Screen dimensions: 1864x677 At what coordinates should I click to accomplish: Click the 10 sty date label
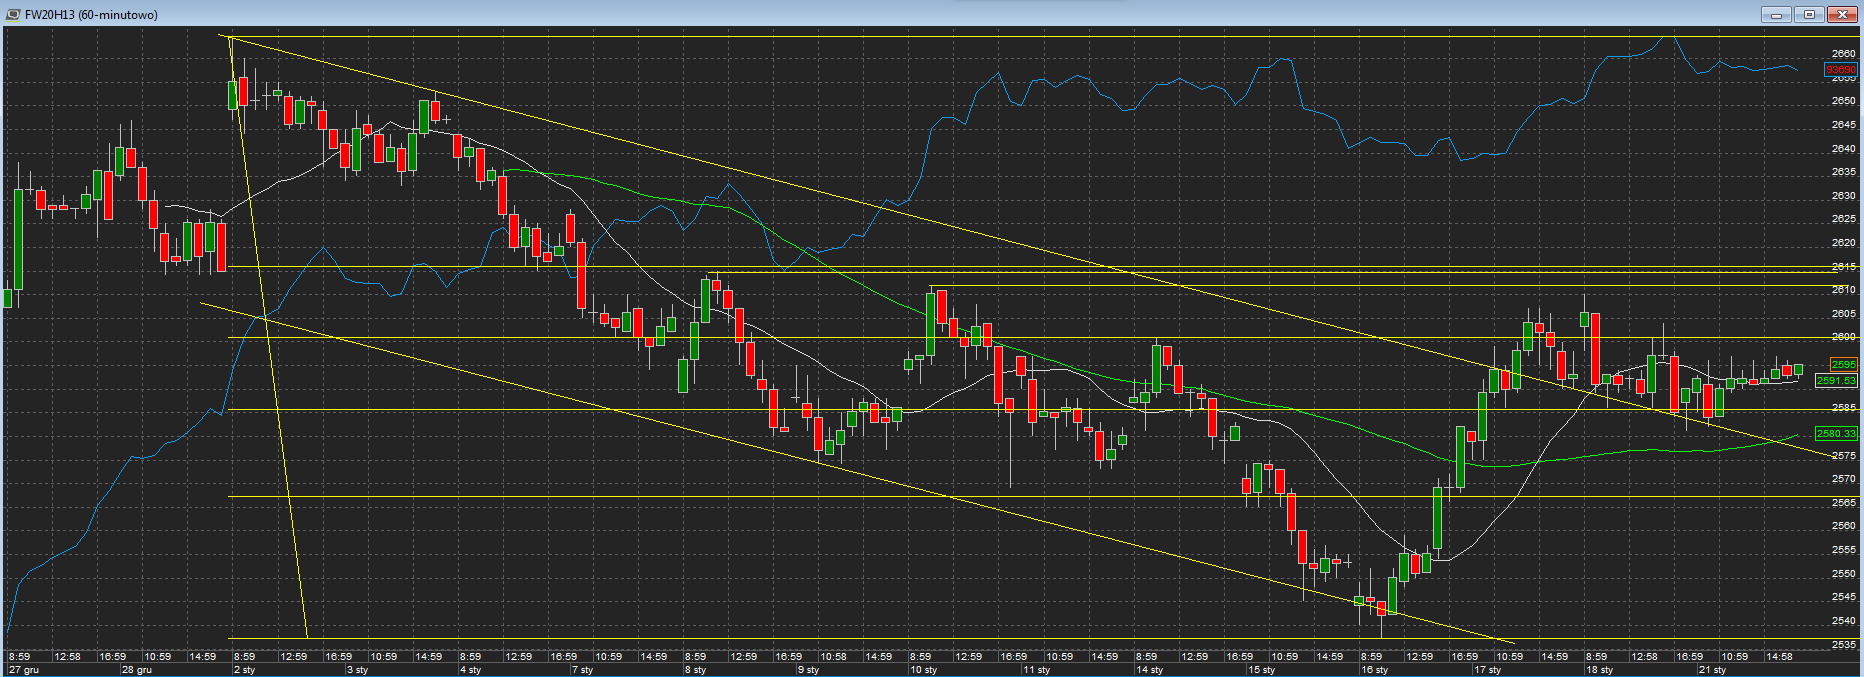(923, 670)
